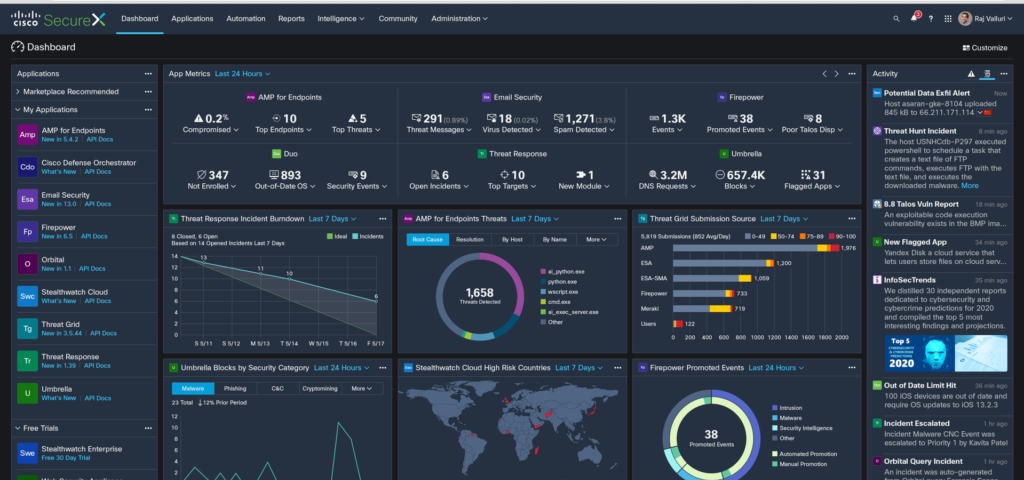Click More link in Threat Hunt Incident
Viewport: 1024px width, 480px height.
coord(970,185)
